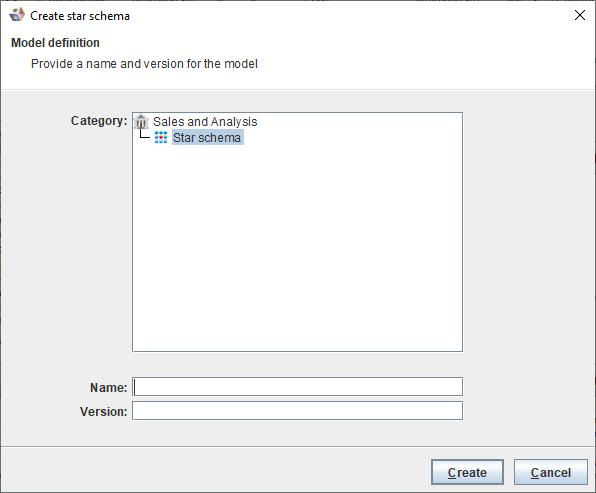Click the gray panel area right of the Category box
This screenshot has height=493, width=596.
point(528,232)
